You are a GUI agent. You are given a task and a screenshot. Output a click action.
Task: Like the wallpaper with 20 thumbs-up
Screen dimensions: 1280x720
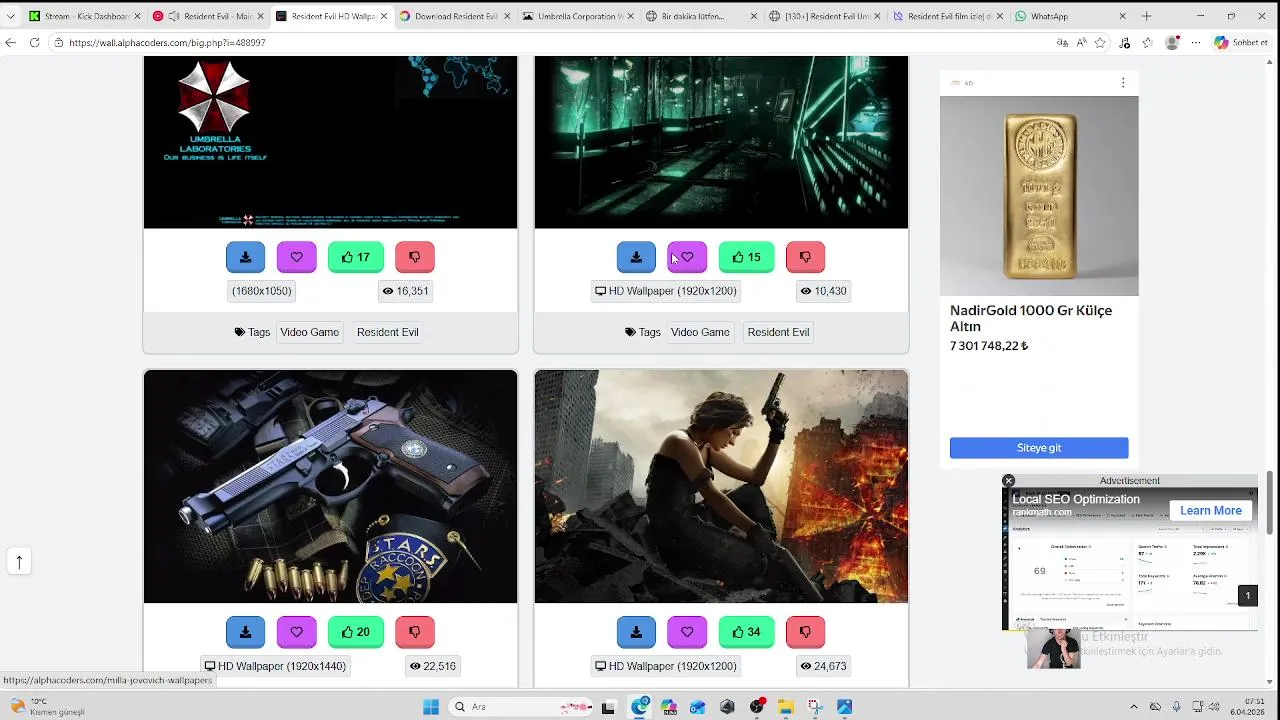[x=356, y=632]
